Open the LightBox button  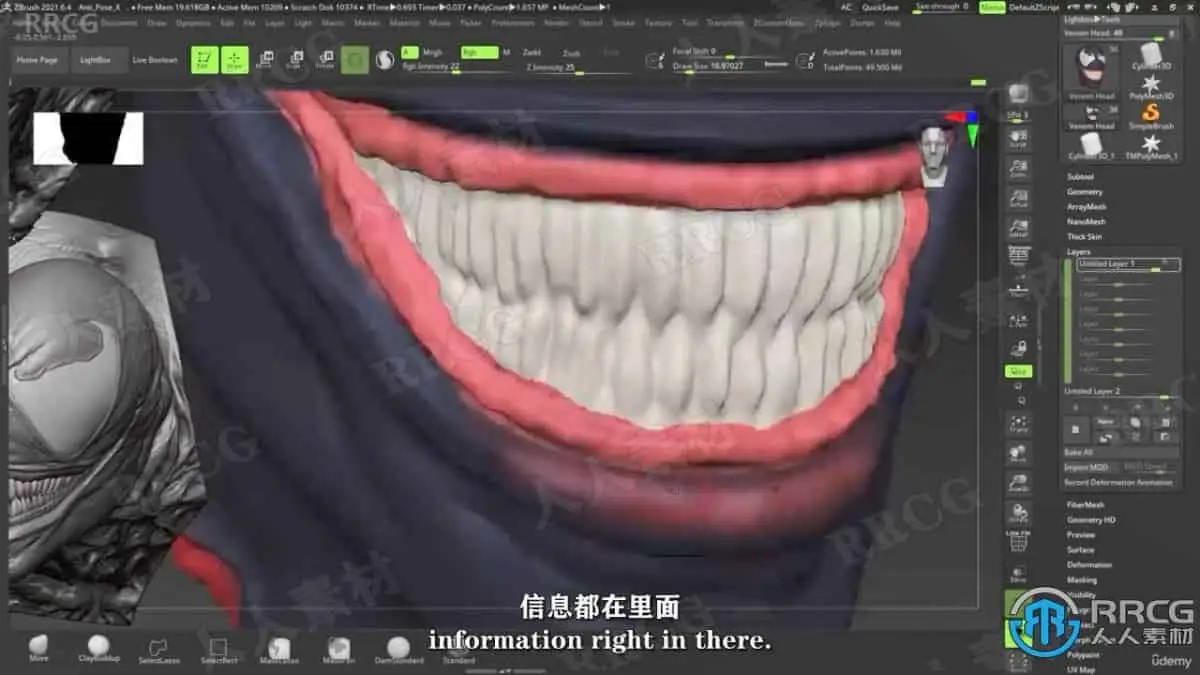(x=99, y=60)
